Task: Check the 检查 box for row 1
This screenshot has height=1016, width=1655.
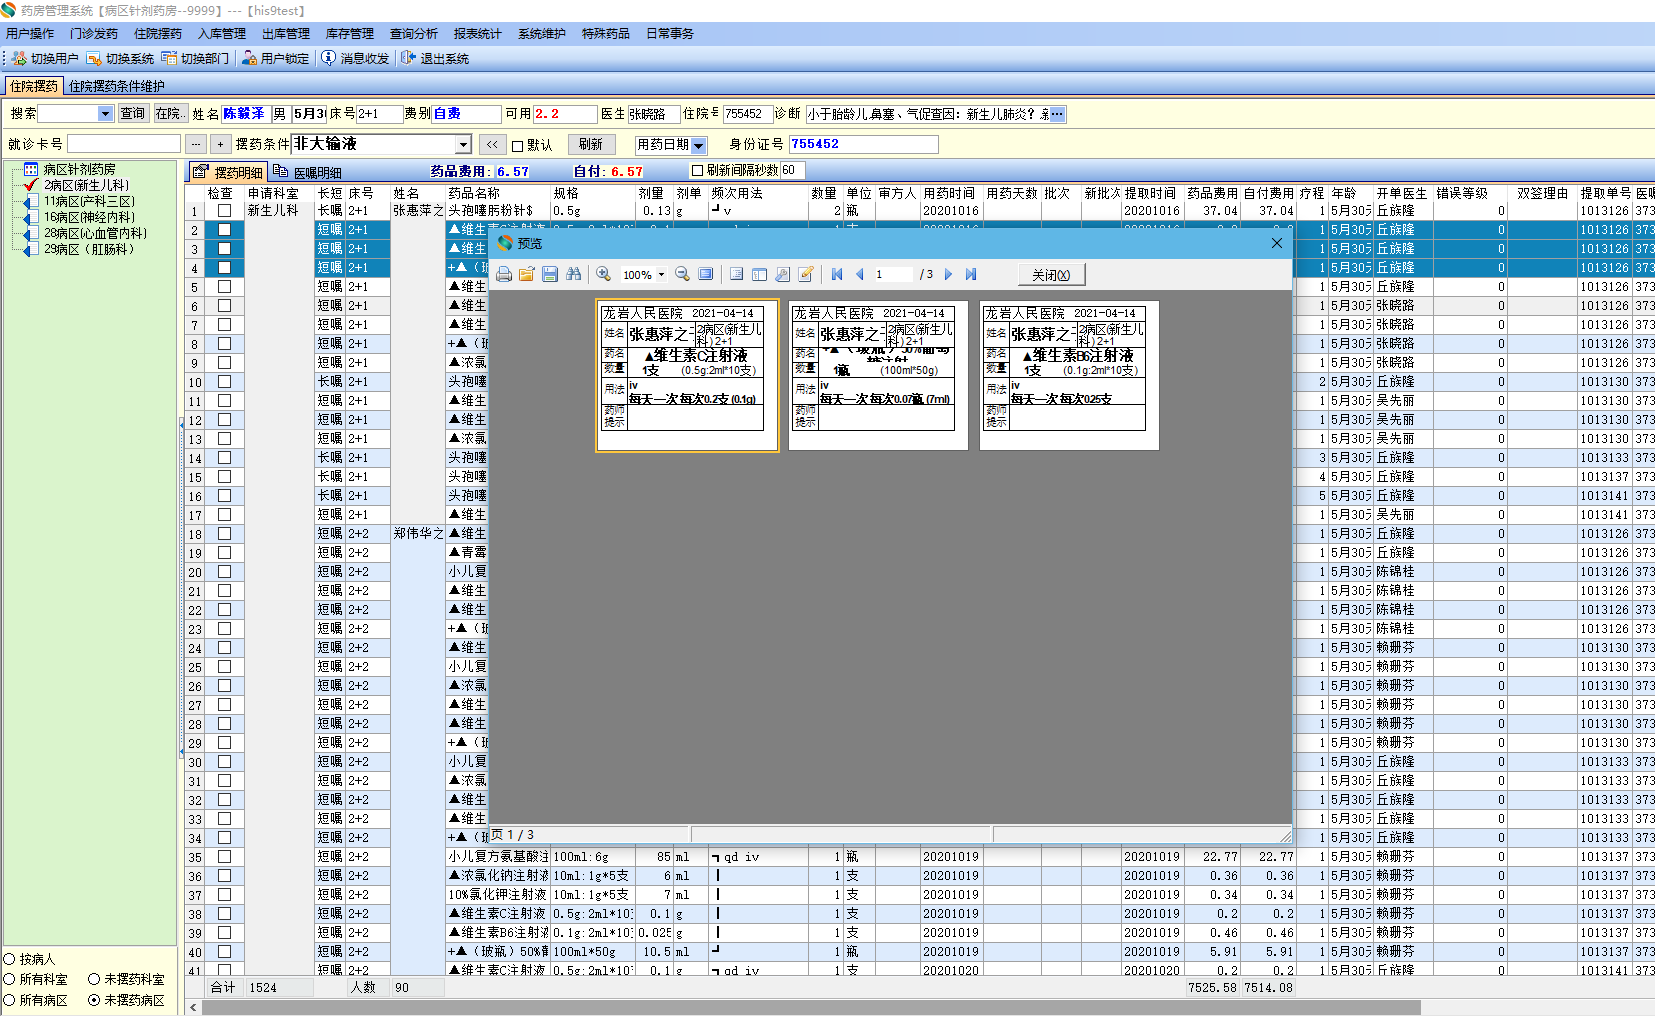Action: coord(224,210)
